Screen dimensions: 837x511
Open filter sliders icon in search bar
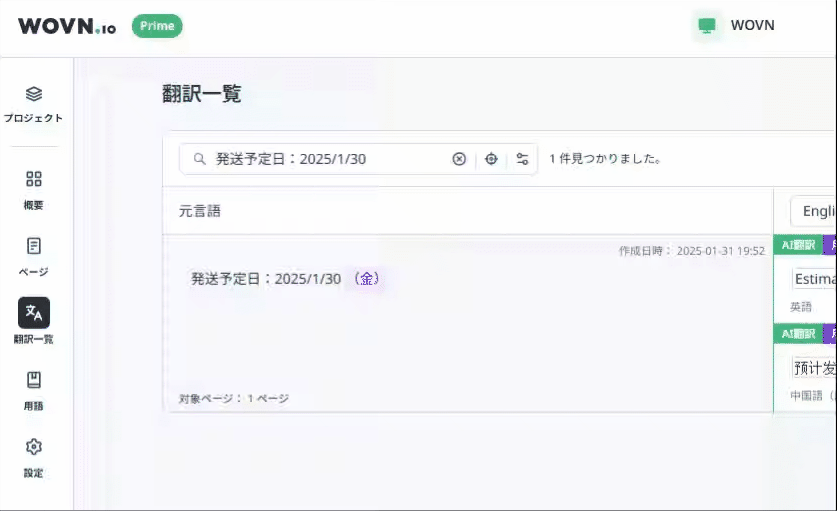(522, 159)
